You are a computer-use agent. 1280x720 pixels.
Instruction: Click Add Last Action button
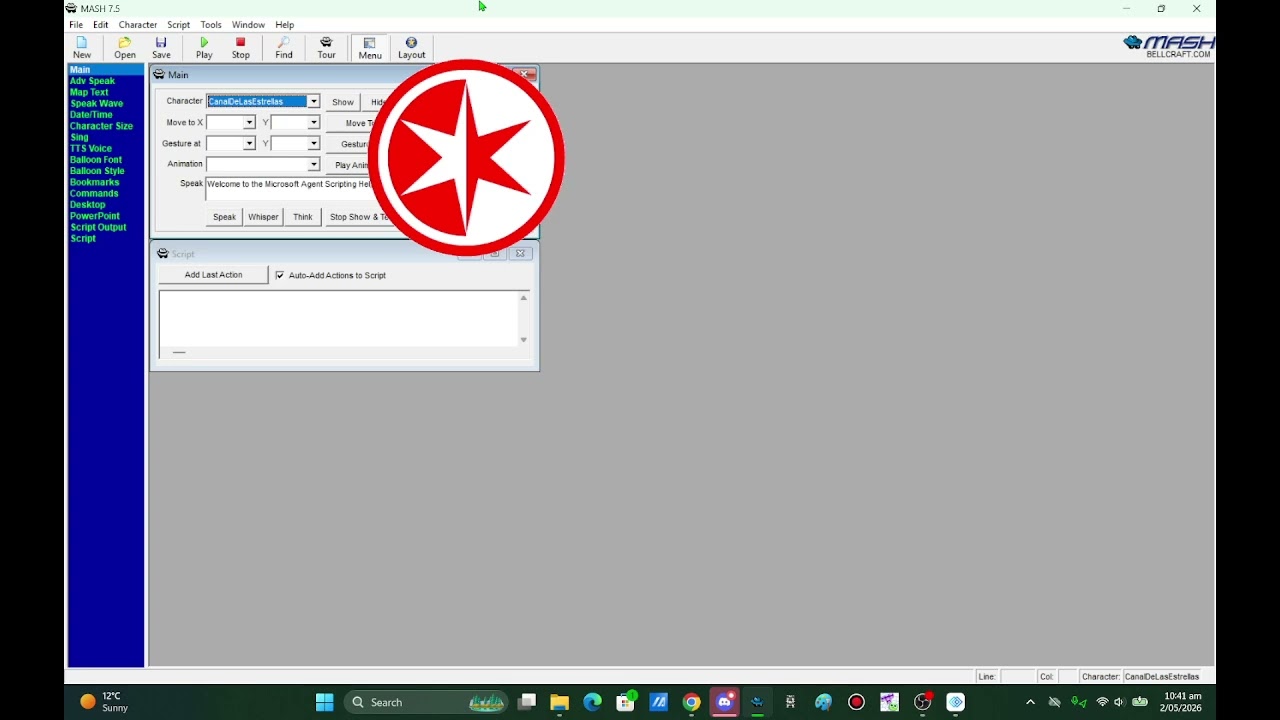[x=213, y=275]
